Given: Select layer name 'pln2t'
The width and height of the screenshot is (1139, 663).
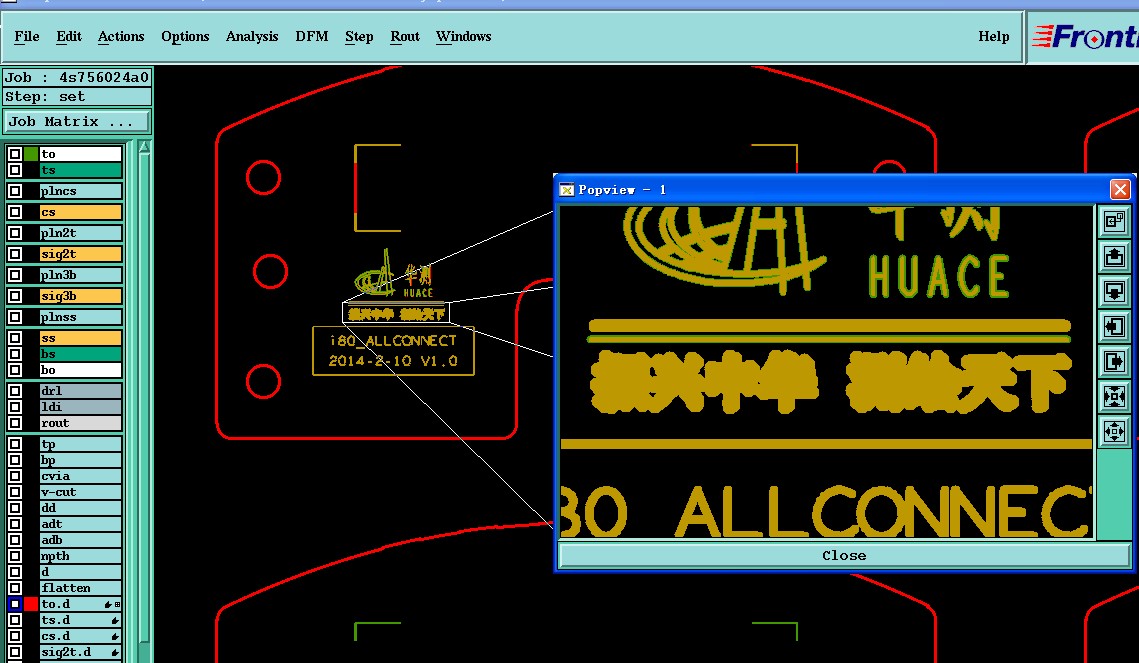Looking at the screenshot, I should 81,233.
